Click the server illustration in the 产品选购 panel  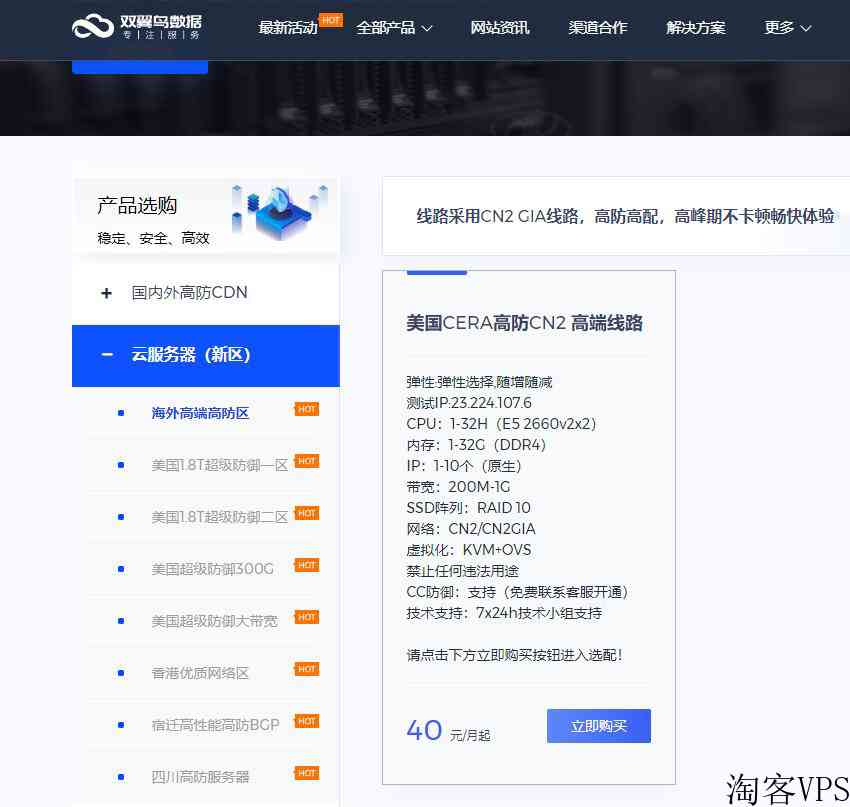[280, 212]
